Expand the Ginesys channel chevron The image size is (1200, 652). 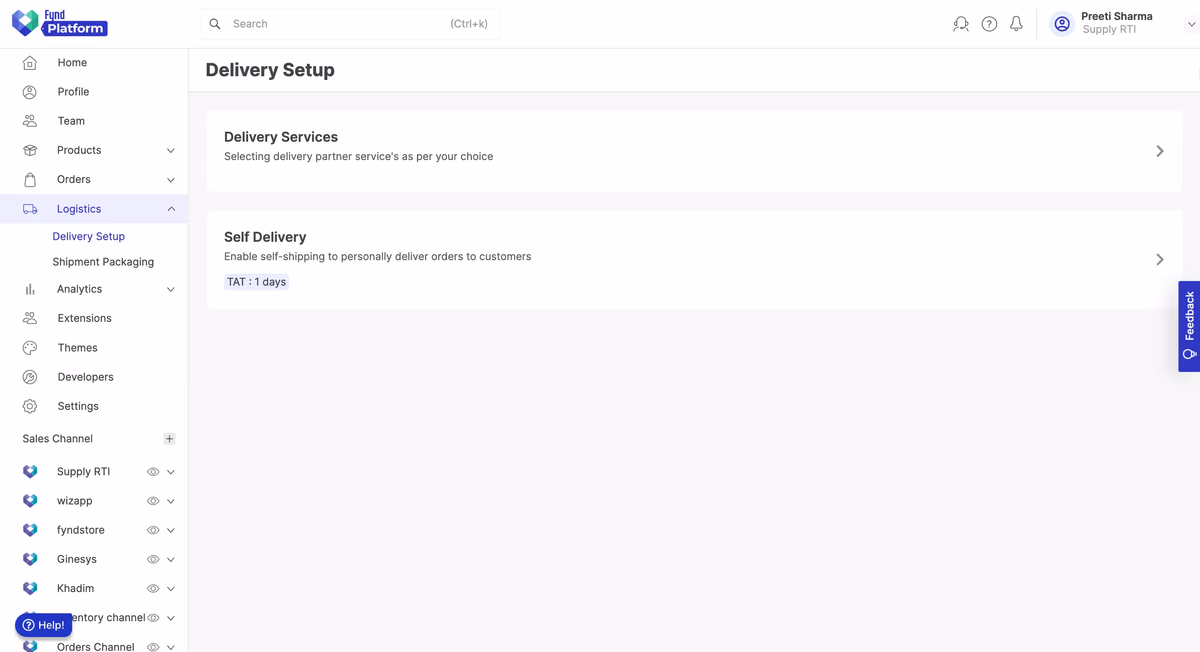(x=171, y=560)
